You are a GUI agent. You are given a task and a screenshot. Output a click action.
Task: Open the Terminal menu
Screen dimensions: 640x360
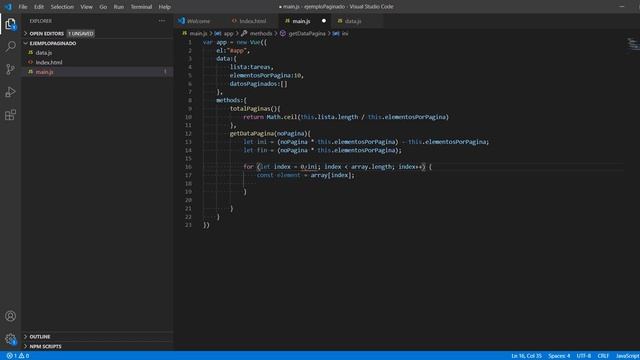141,7
